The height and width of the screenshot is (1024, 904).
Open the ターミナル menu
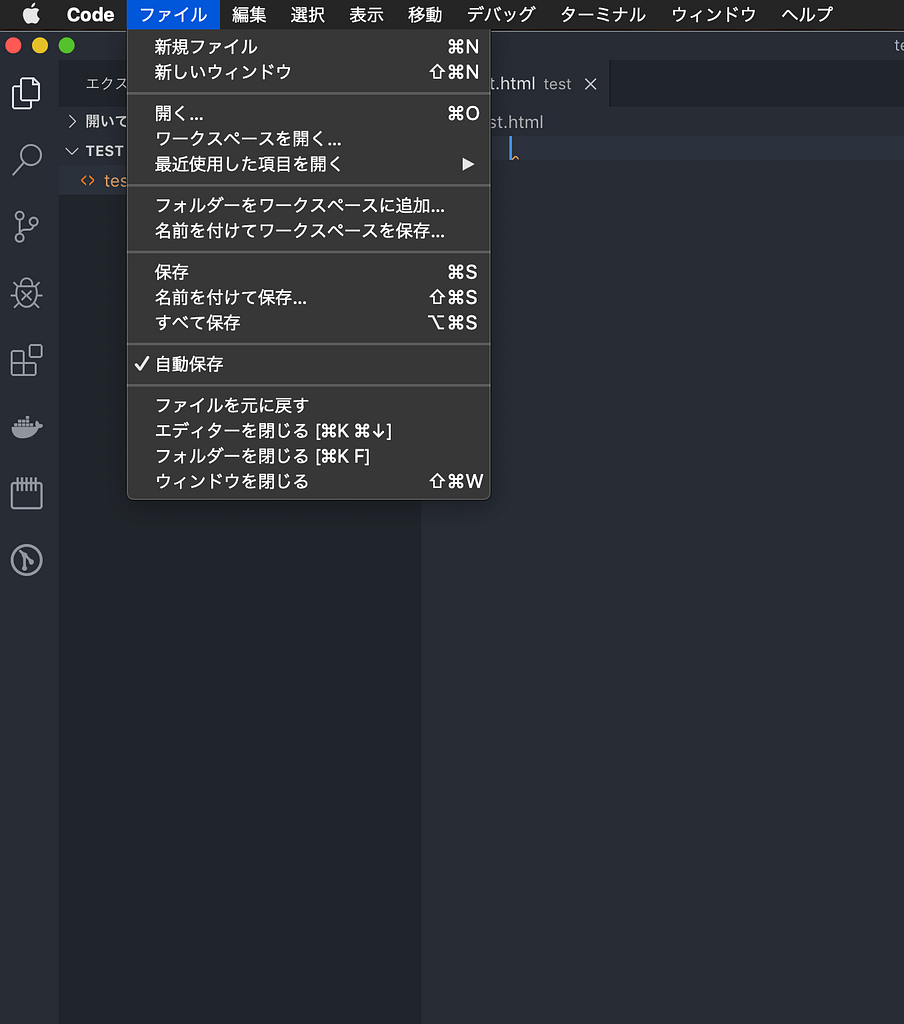click(603, 14)
